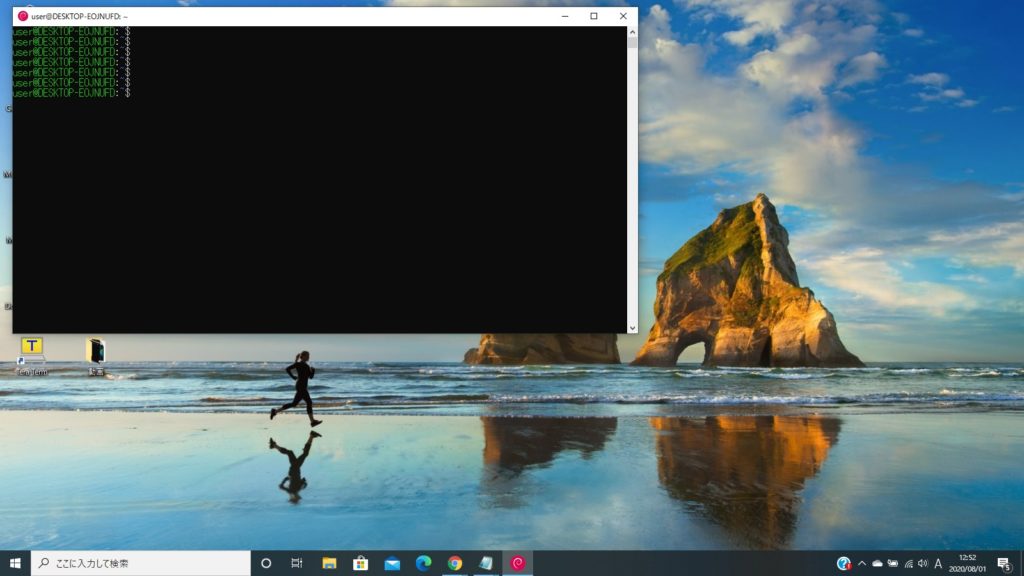Open the Wi-Fi network tray icon
The height and width of the screenshot is (576, 1024).
click(x=908, y=563)
